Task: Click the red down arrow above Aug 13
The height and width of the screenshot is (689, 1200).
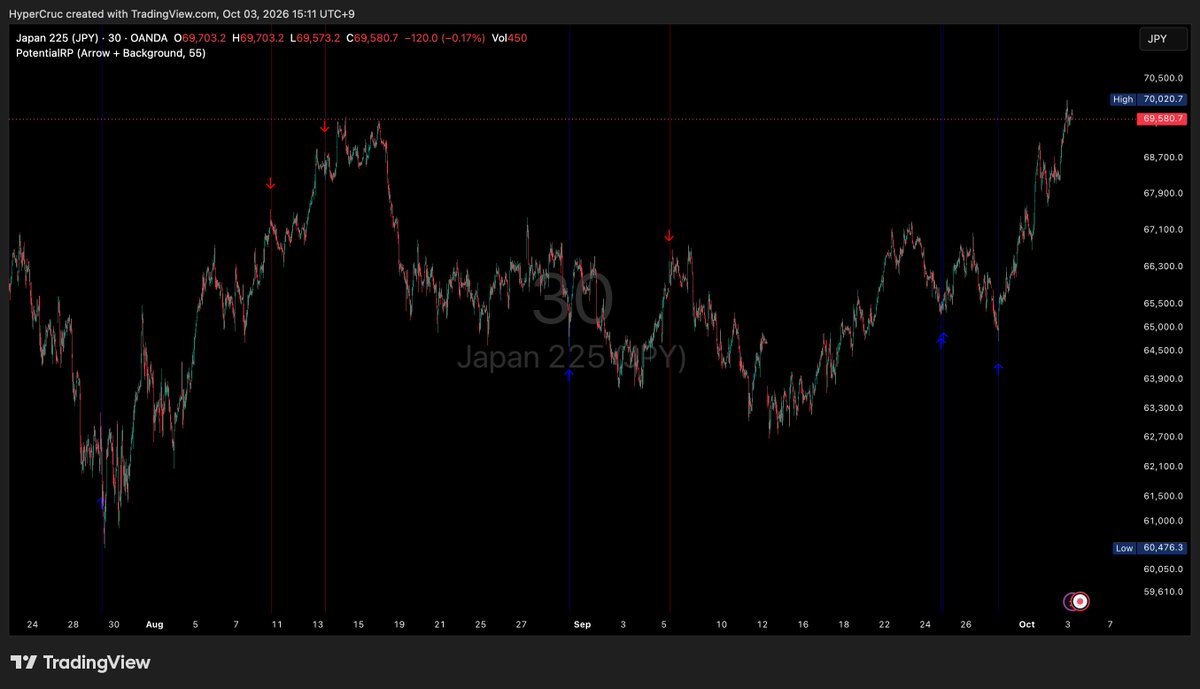Action: [324, 127]
